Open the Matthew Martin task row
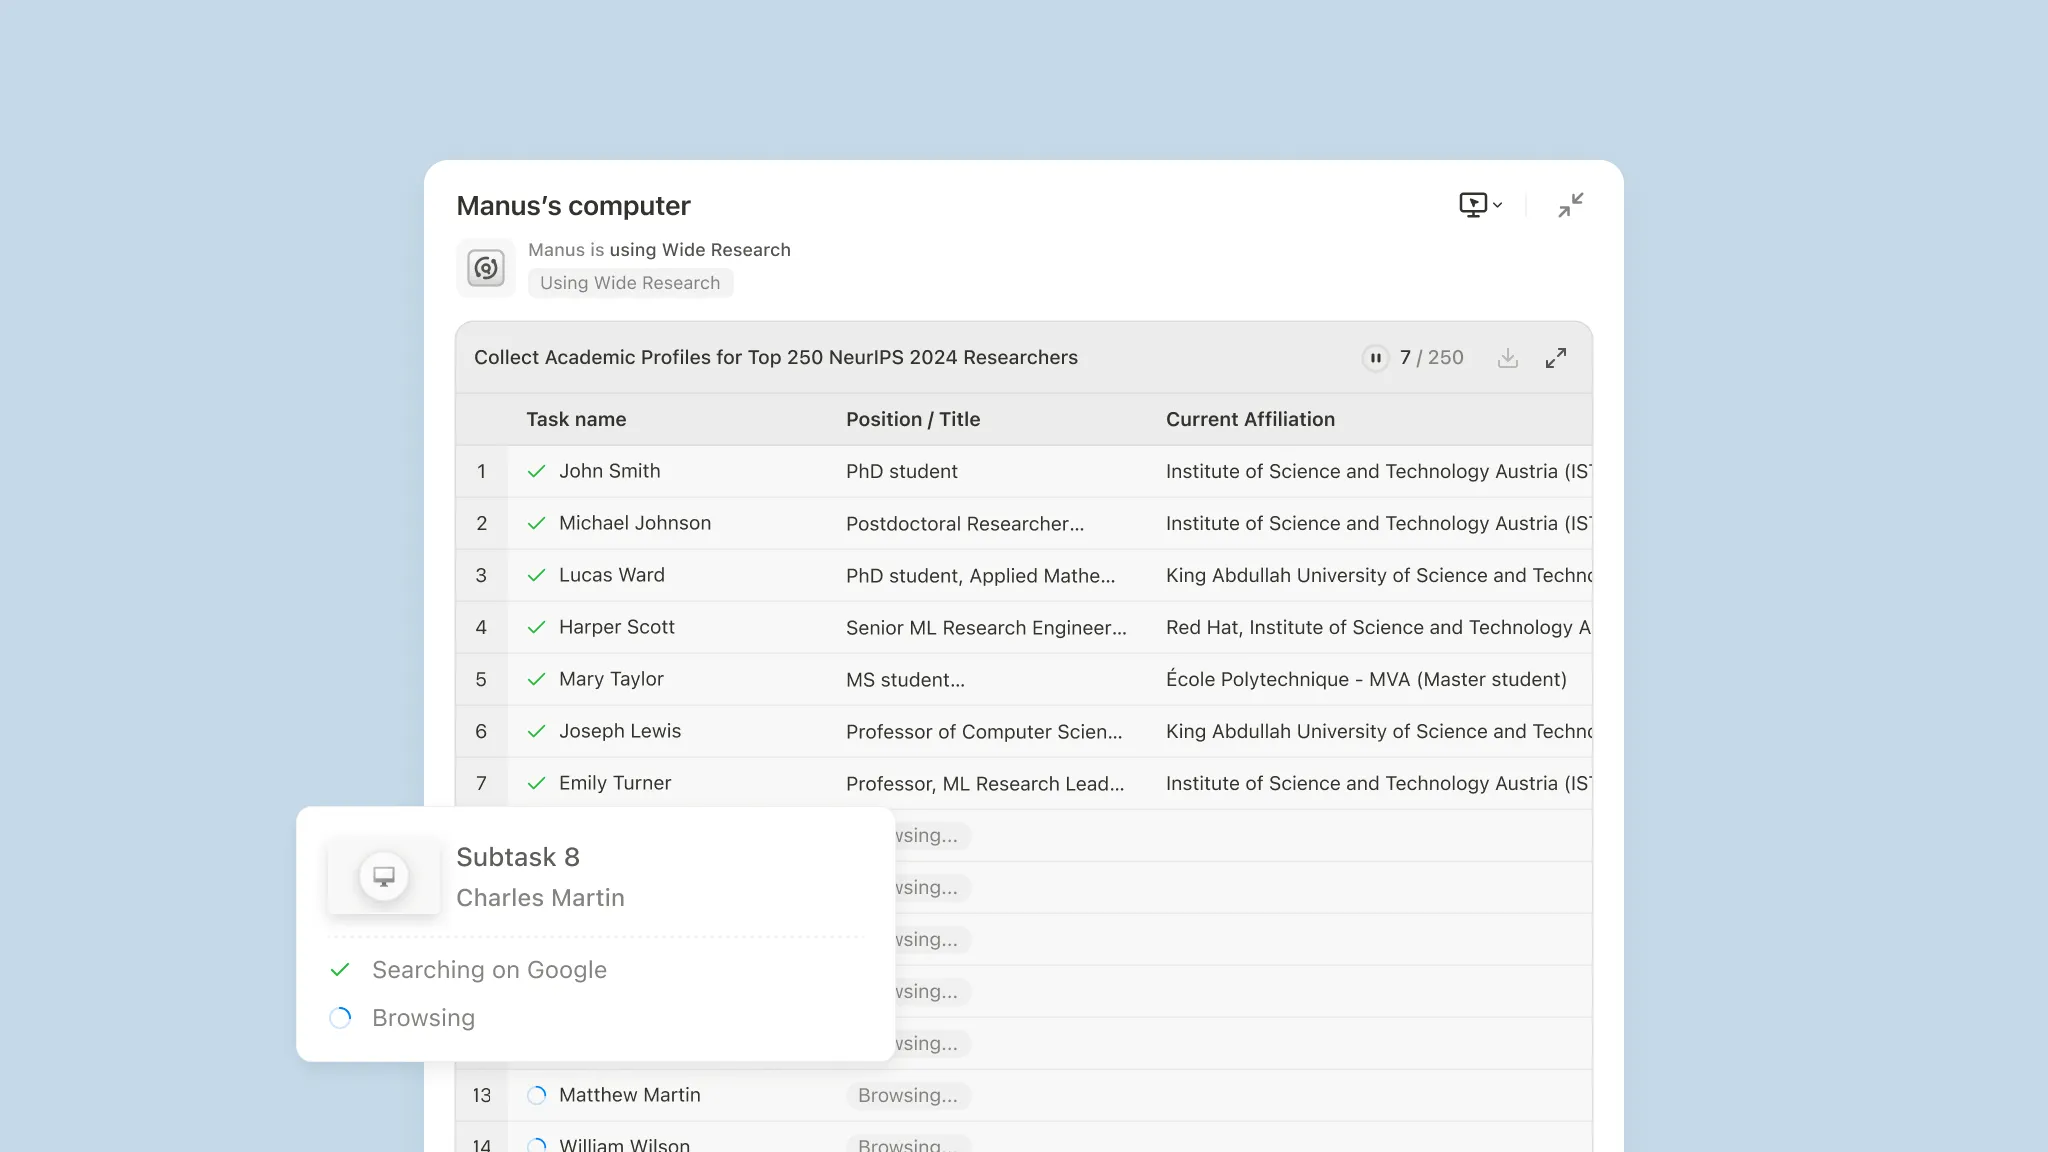 click(x=1024, y=1095)
